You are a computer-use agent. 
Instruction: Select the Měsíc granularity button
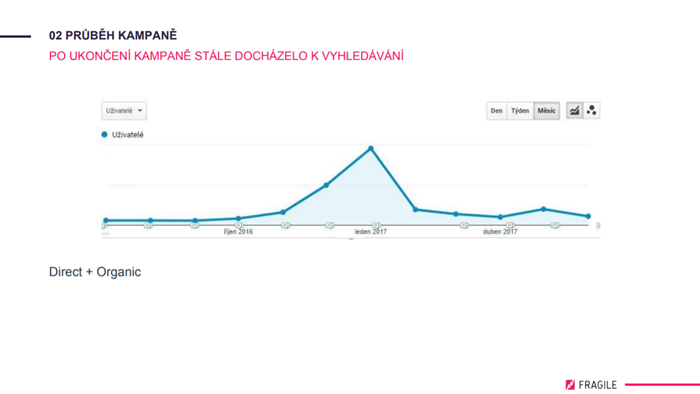click(x=546, y=111)
